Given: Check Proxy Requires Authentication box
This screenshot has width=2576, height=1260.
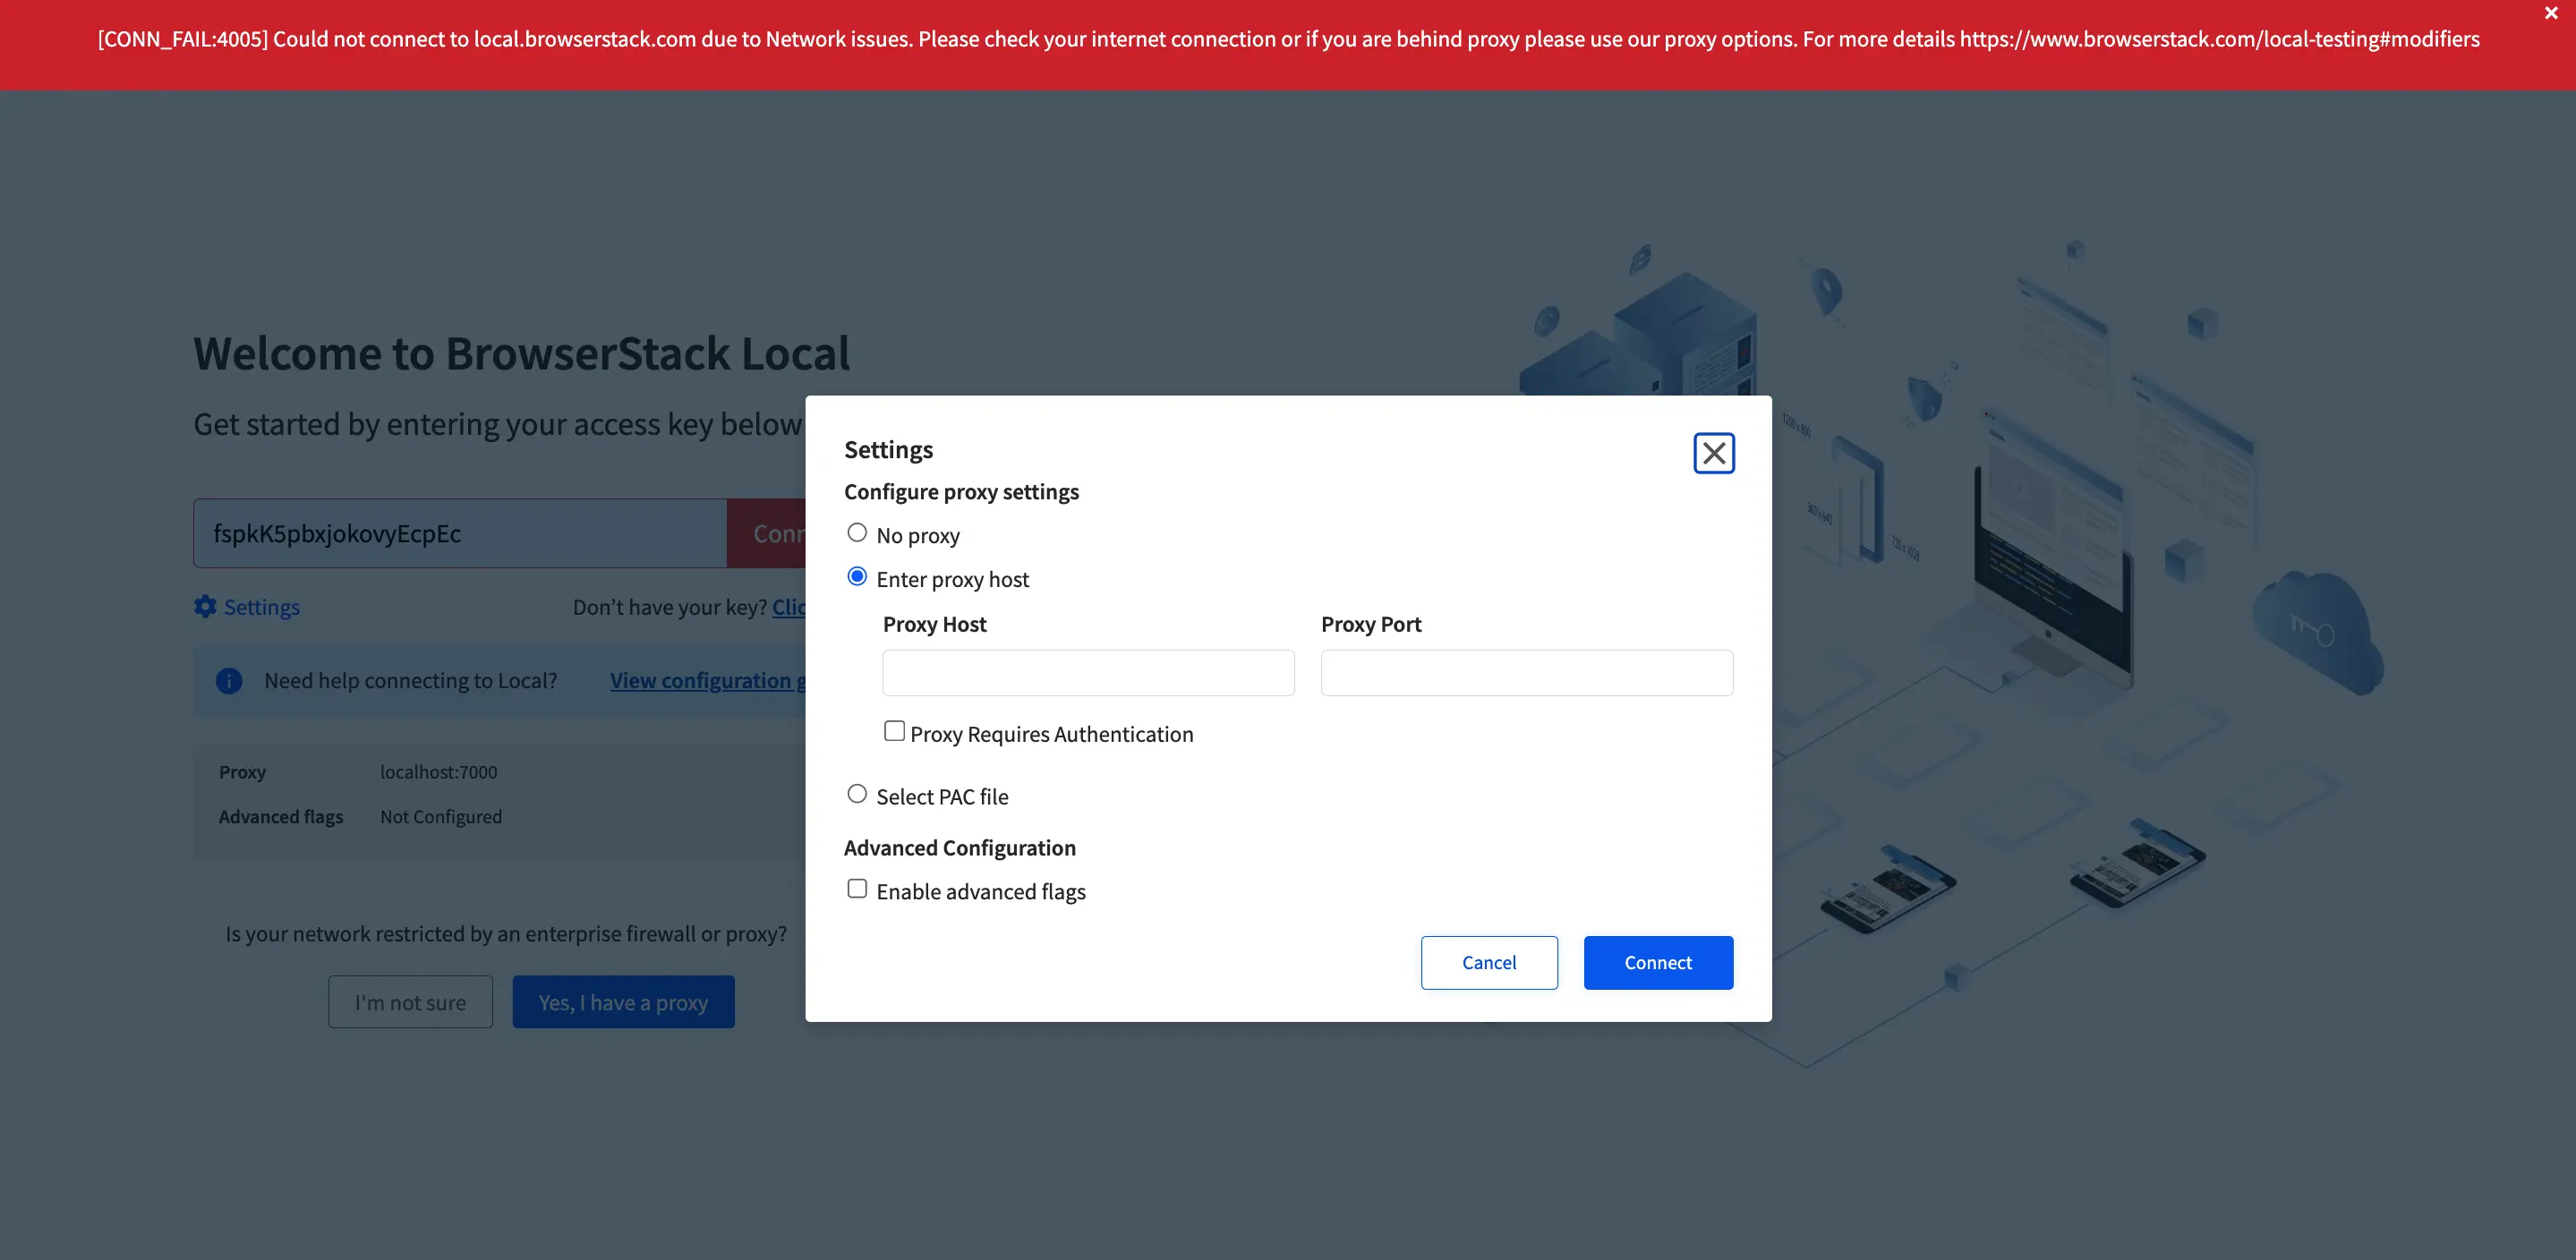Looking at the screenshot, I should (894, 731).
